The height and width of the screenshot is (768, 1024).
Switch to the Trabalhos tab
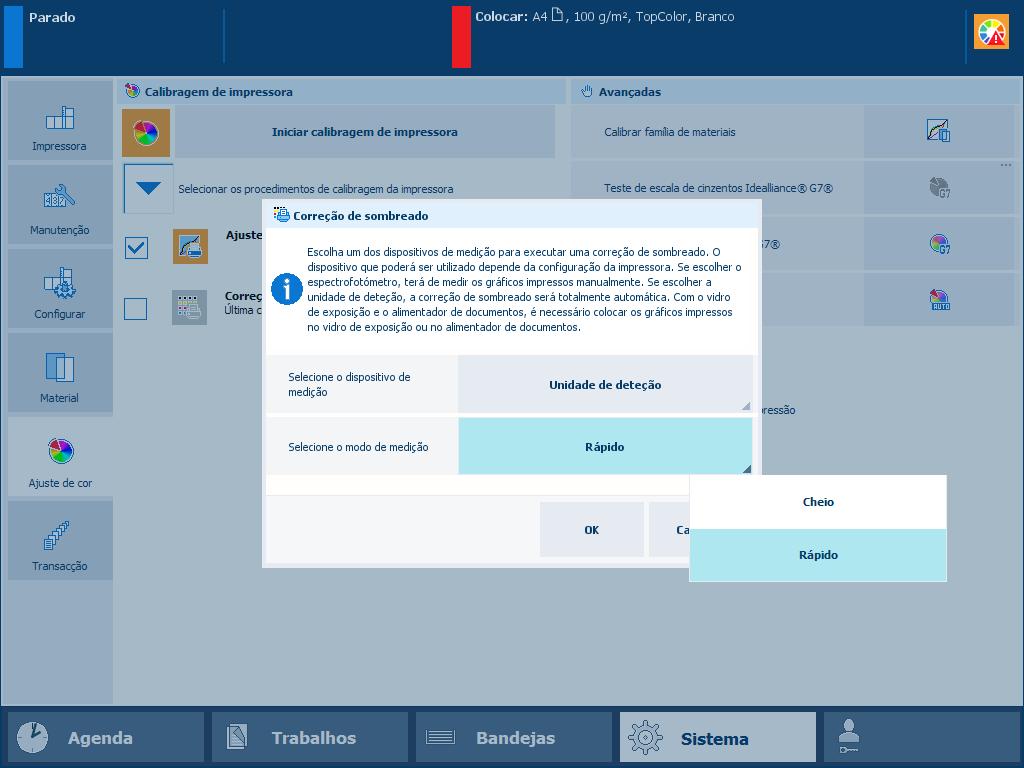pyautogui.click(x=310, y=738)
